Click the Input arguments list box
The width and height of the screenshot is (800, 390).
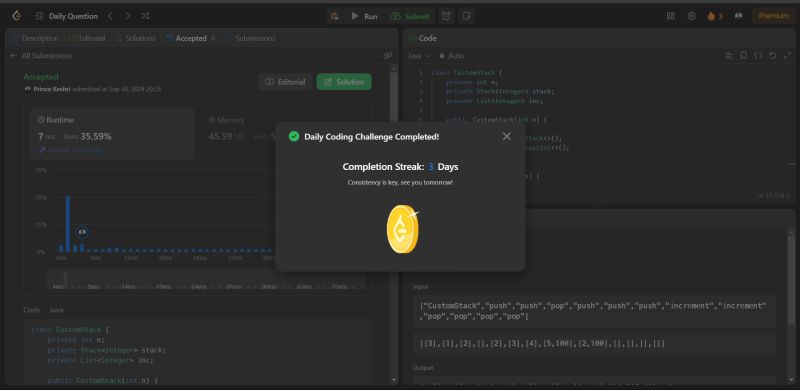pos(594,344)
